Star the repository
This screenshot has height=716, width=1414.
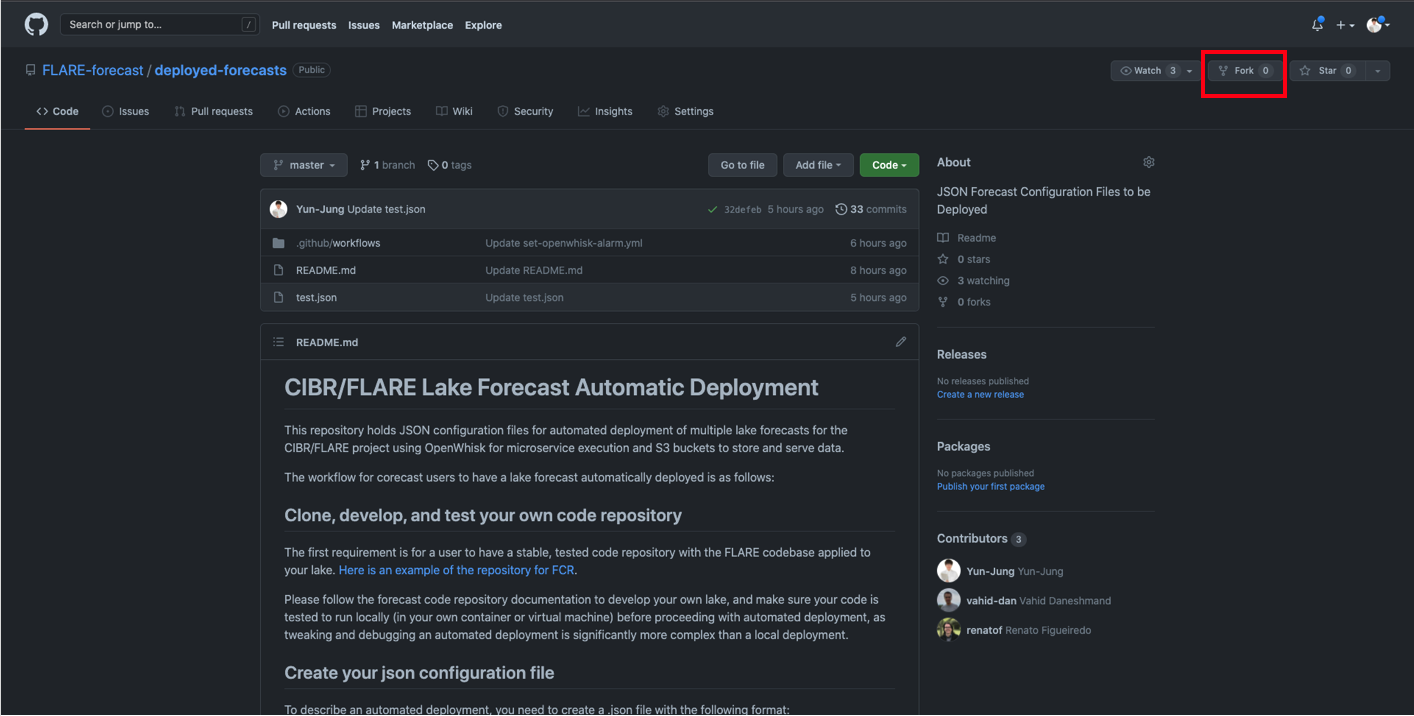pos(1327,71)
